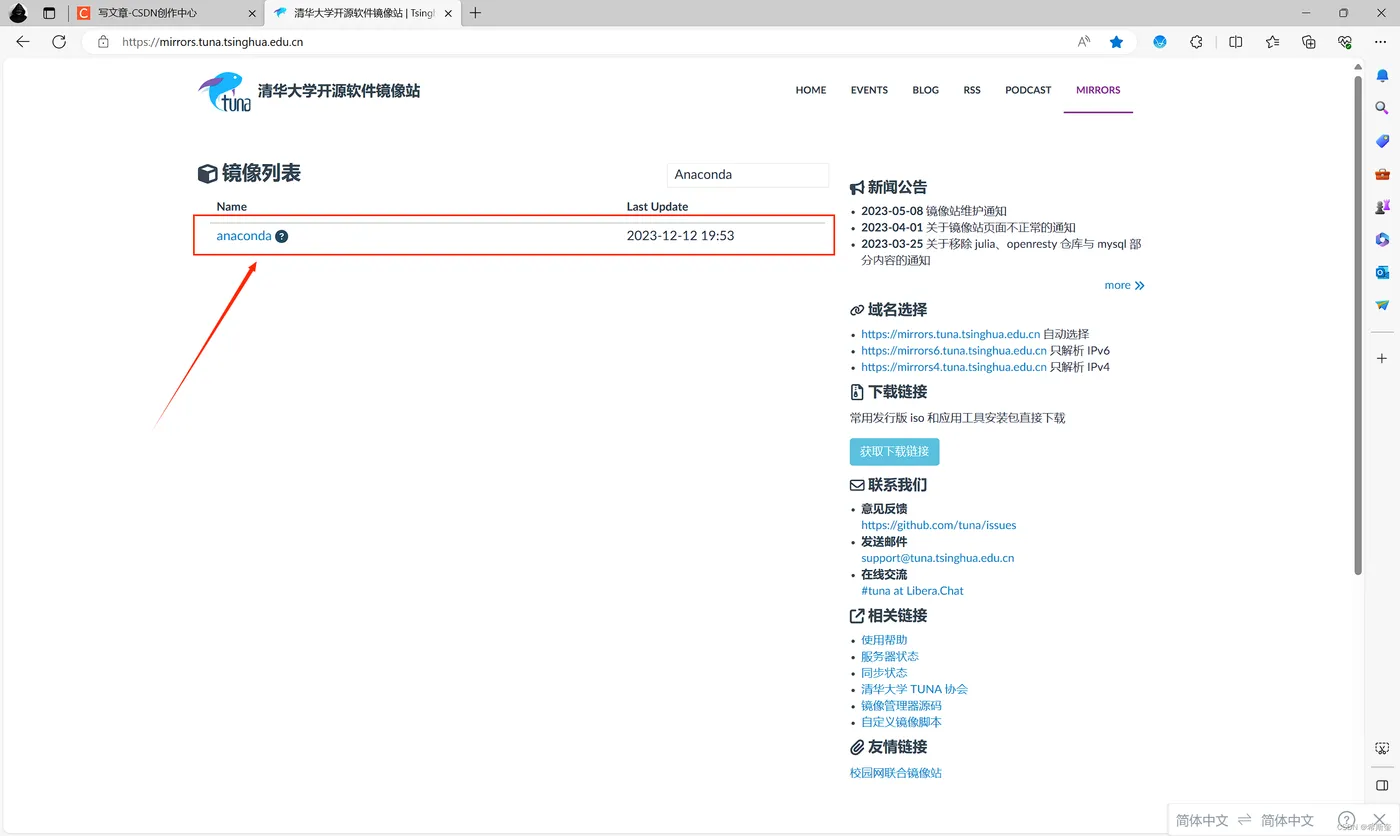
Task: Open the 服务器状态 link
Action: coord(890,657)
